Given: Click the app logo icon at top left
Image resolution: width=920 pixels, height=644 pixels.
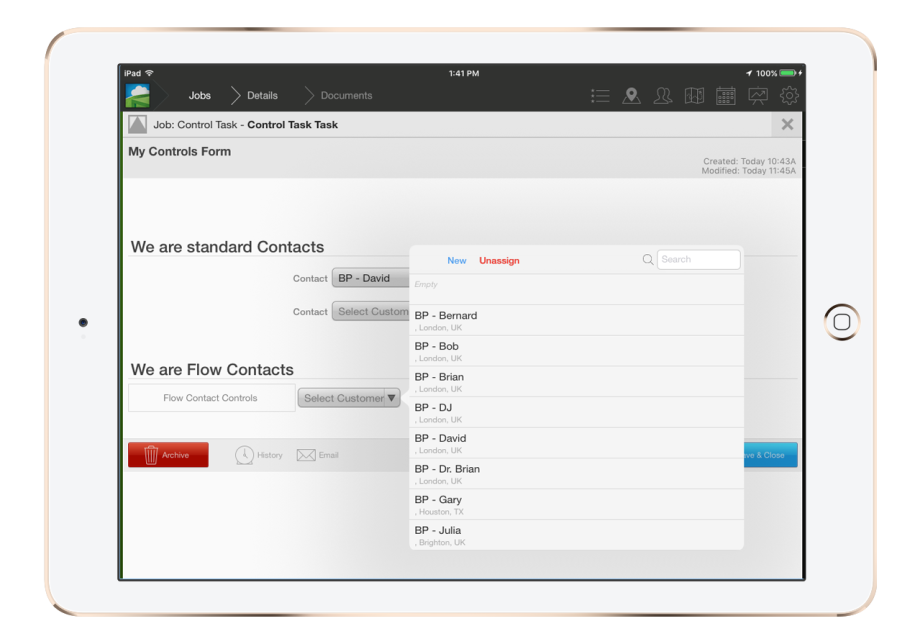Looking at the screenshot, I should 135,95.
